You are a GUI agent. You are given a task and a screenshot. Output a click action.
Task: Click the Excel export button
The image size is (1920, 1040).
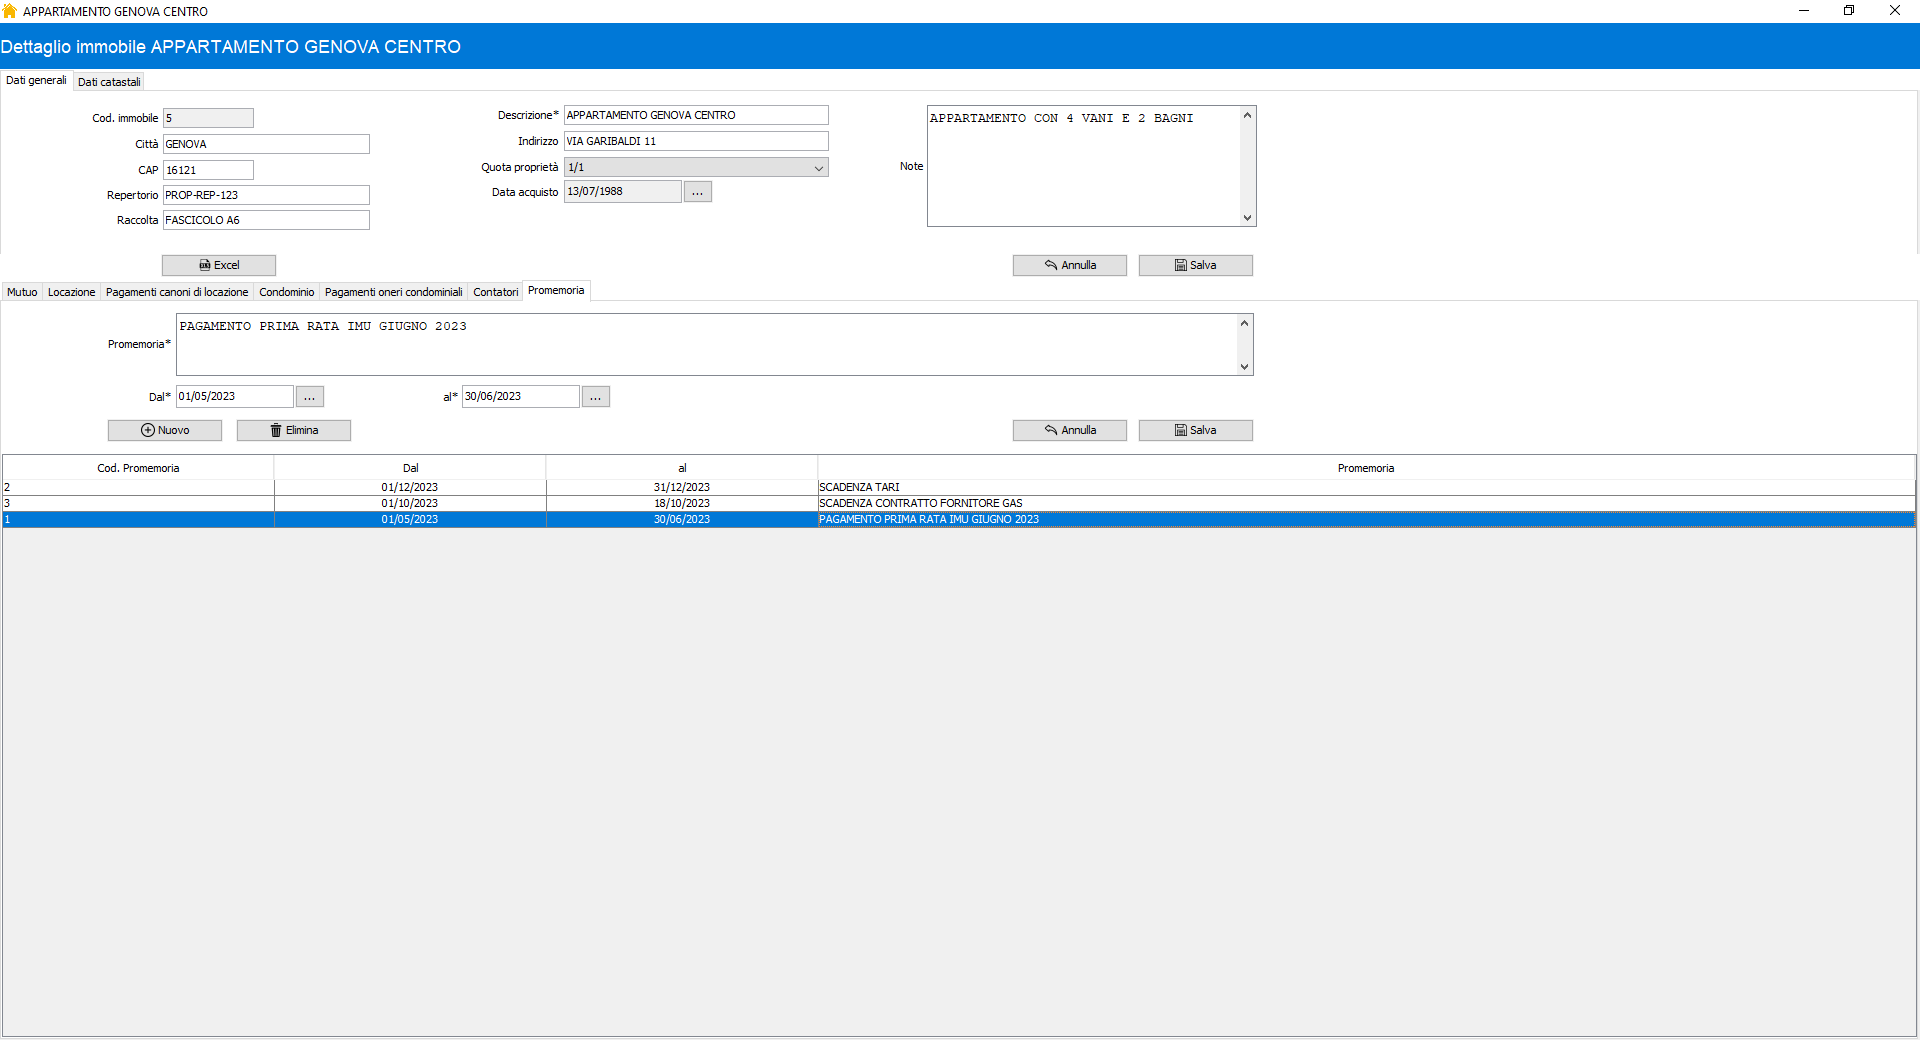pos(219,265)
